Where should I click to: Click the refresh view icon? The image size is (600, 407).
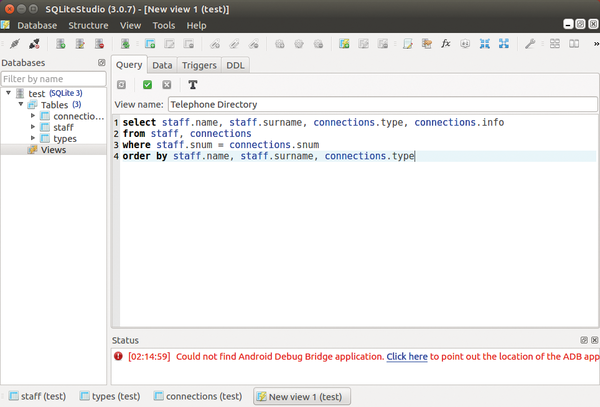(121, 85)
